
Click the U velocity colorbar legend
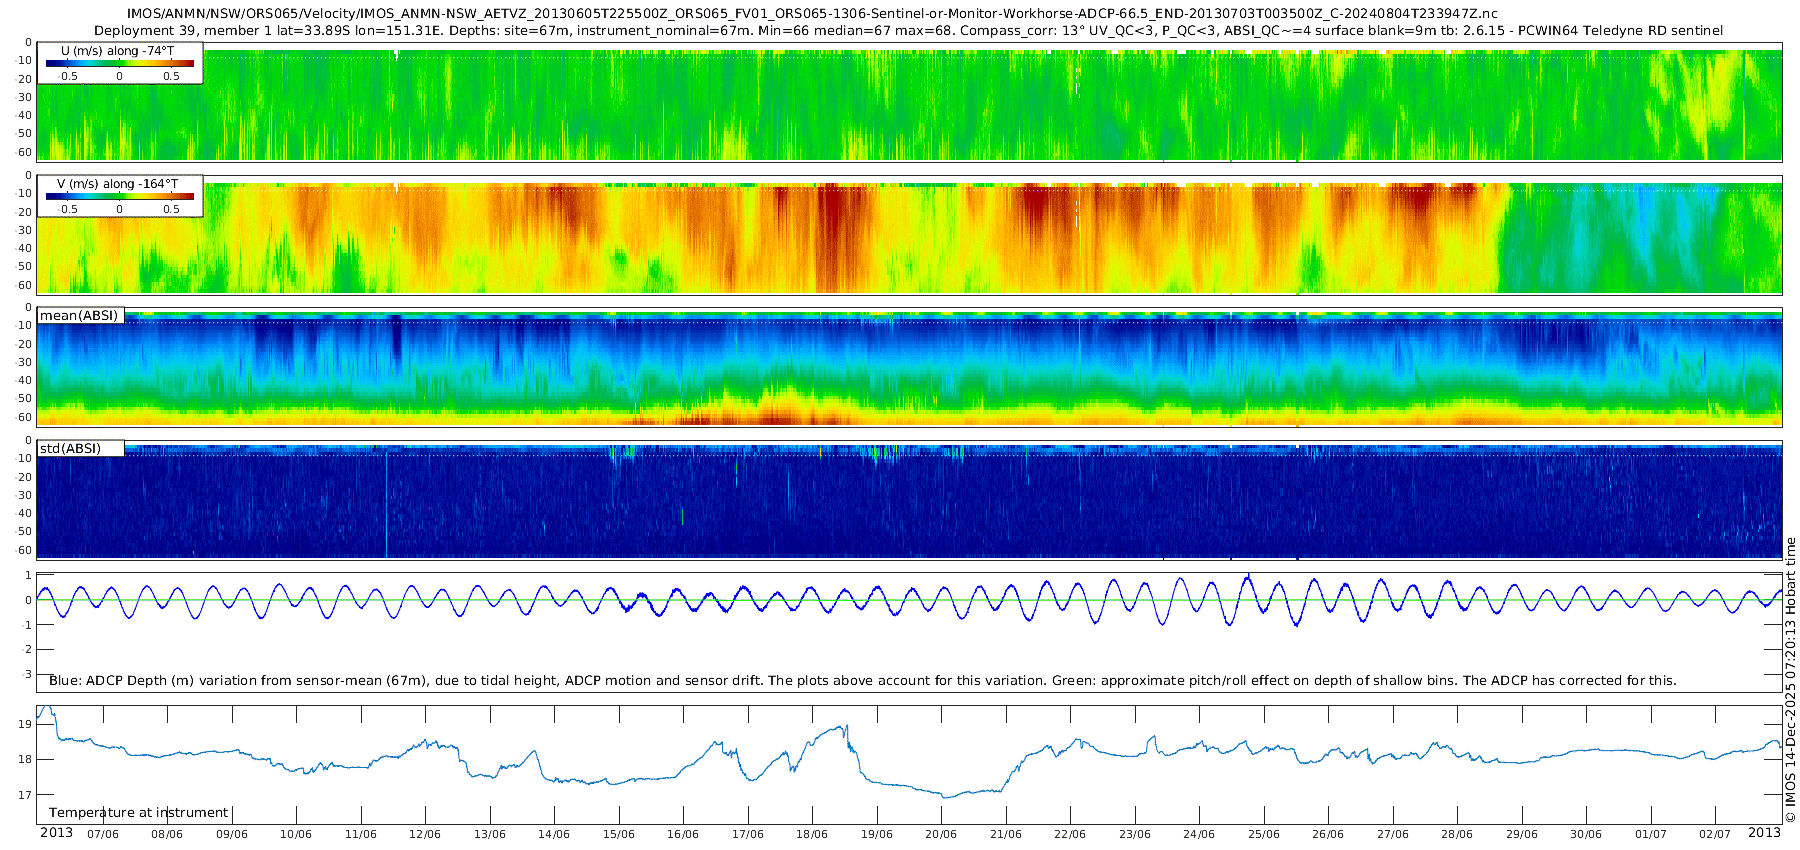click(119, 63)
